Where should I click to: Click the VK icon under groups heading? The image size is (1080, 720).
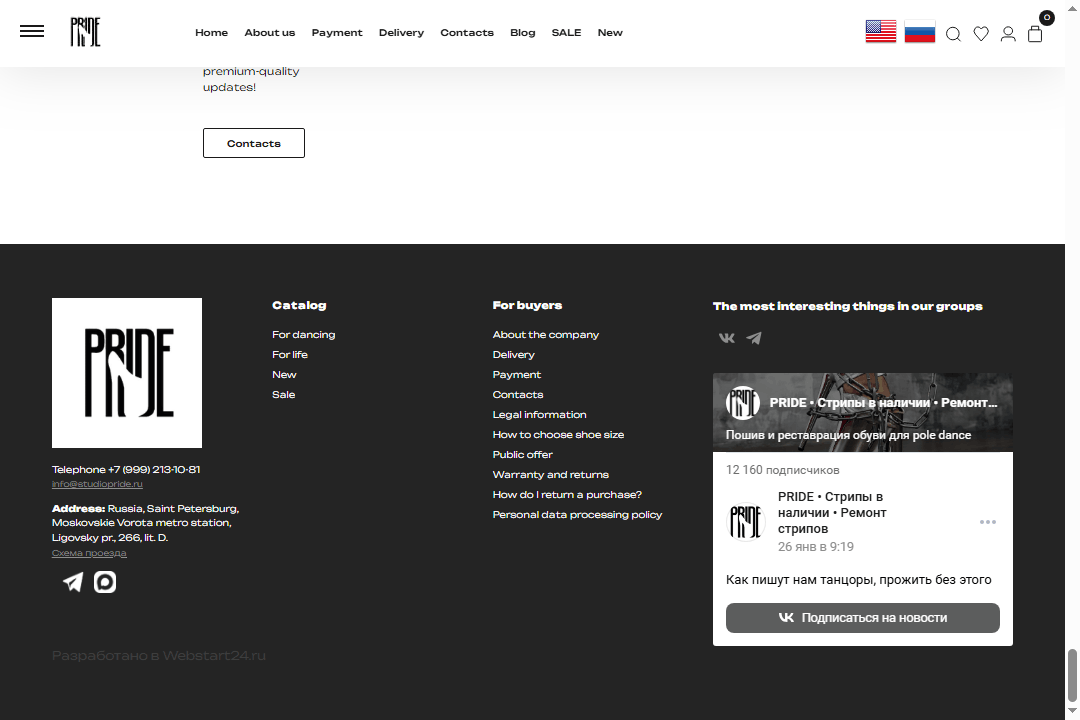(727, 338)
